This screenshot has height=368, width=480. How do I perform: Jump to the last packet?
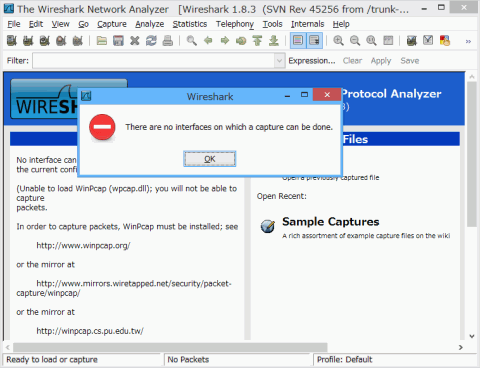pyautogui.click(x=274, y=41)
